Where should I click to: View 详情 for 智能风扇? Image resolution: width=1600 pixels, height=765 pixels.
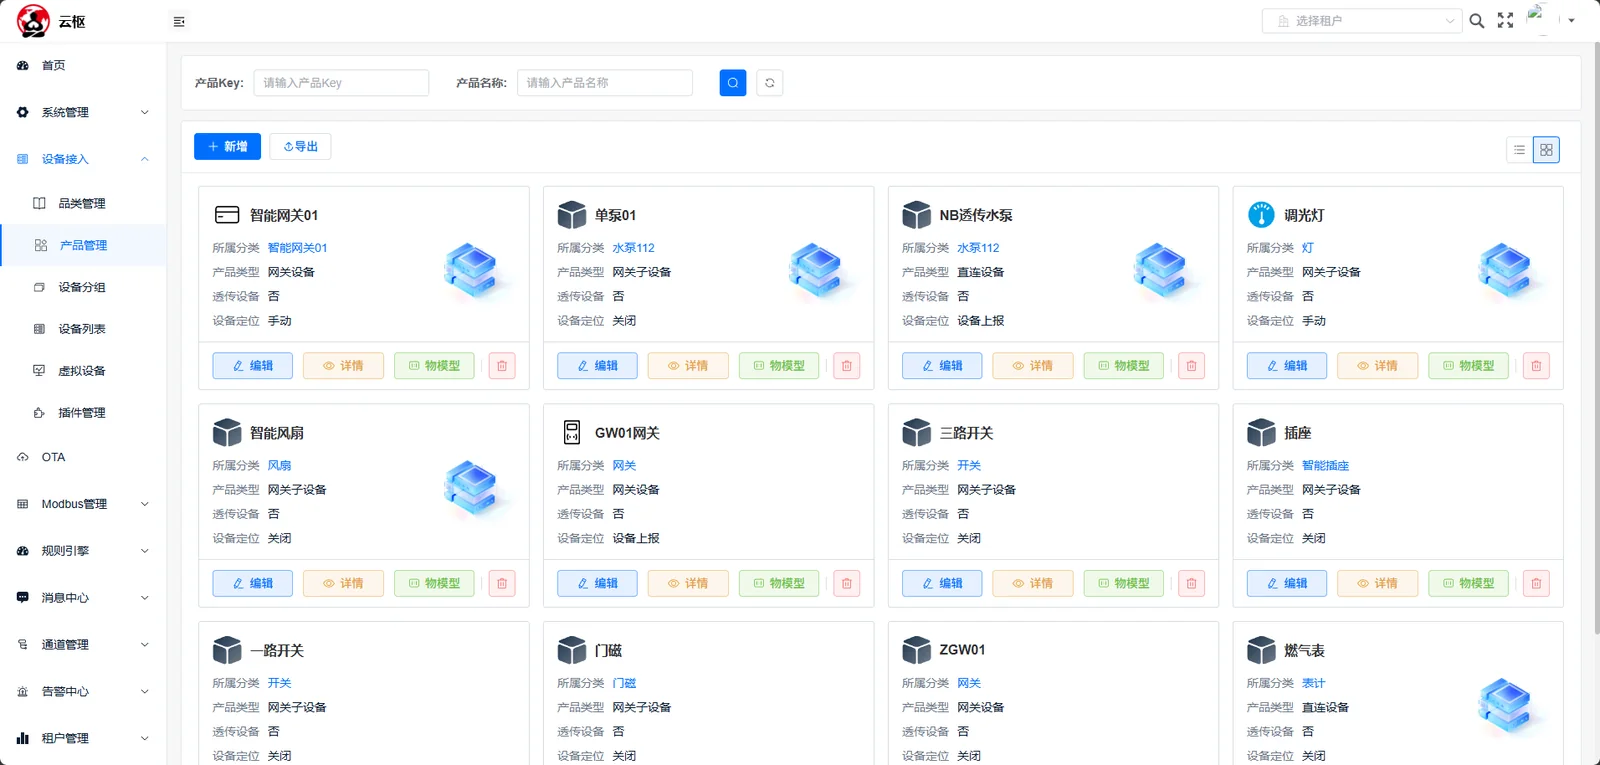(x=343, y=584)
